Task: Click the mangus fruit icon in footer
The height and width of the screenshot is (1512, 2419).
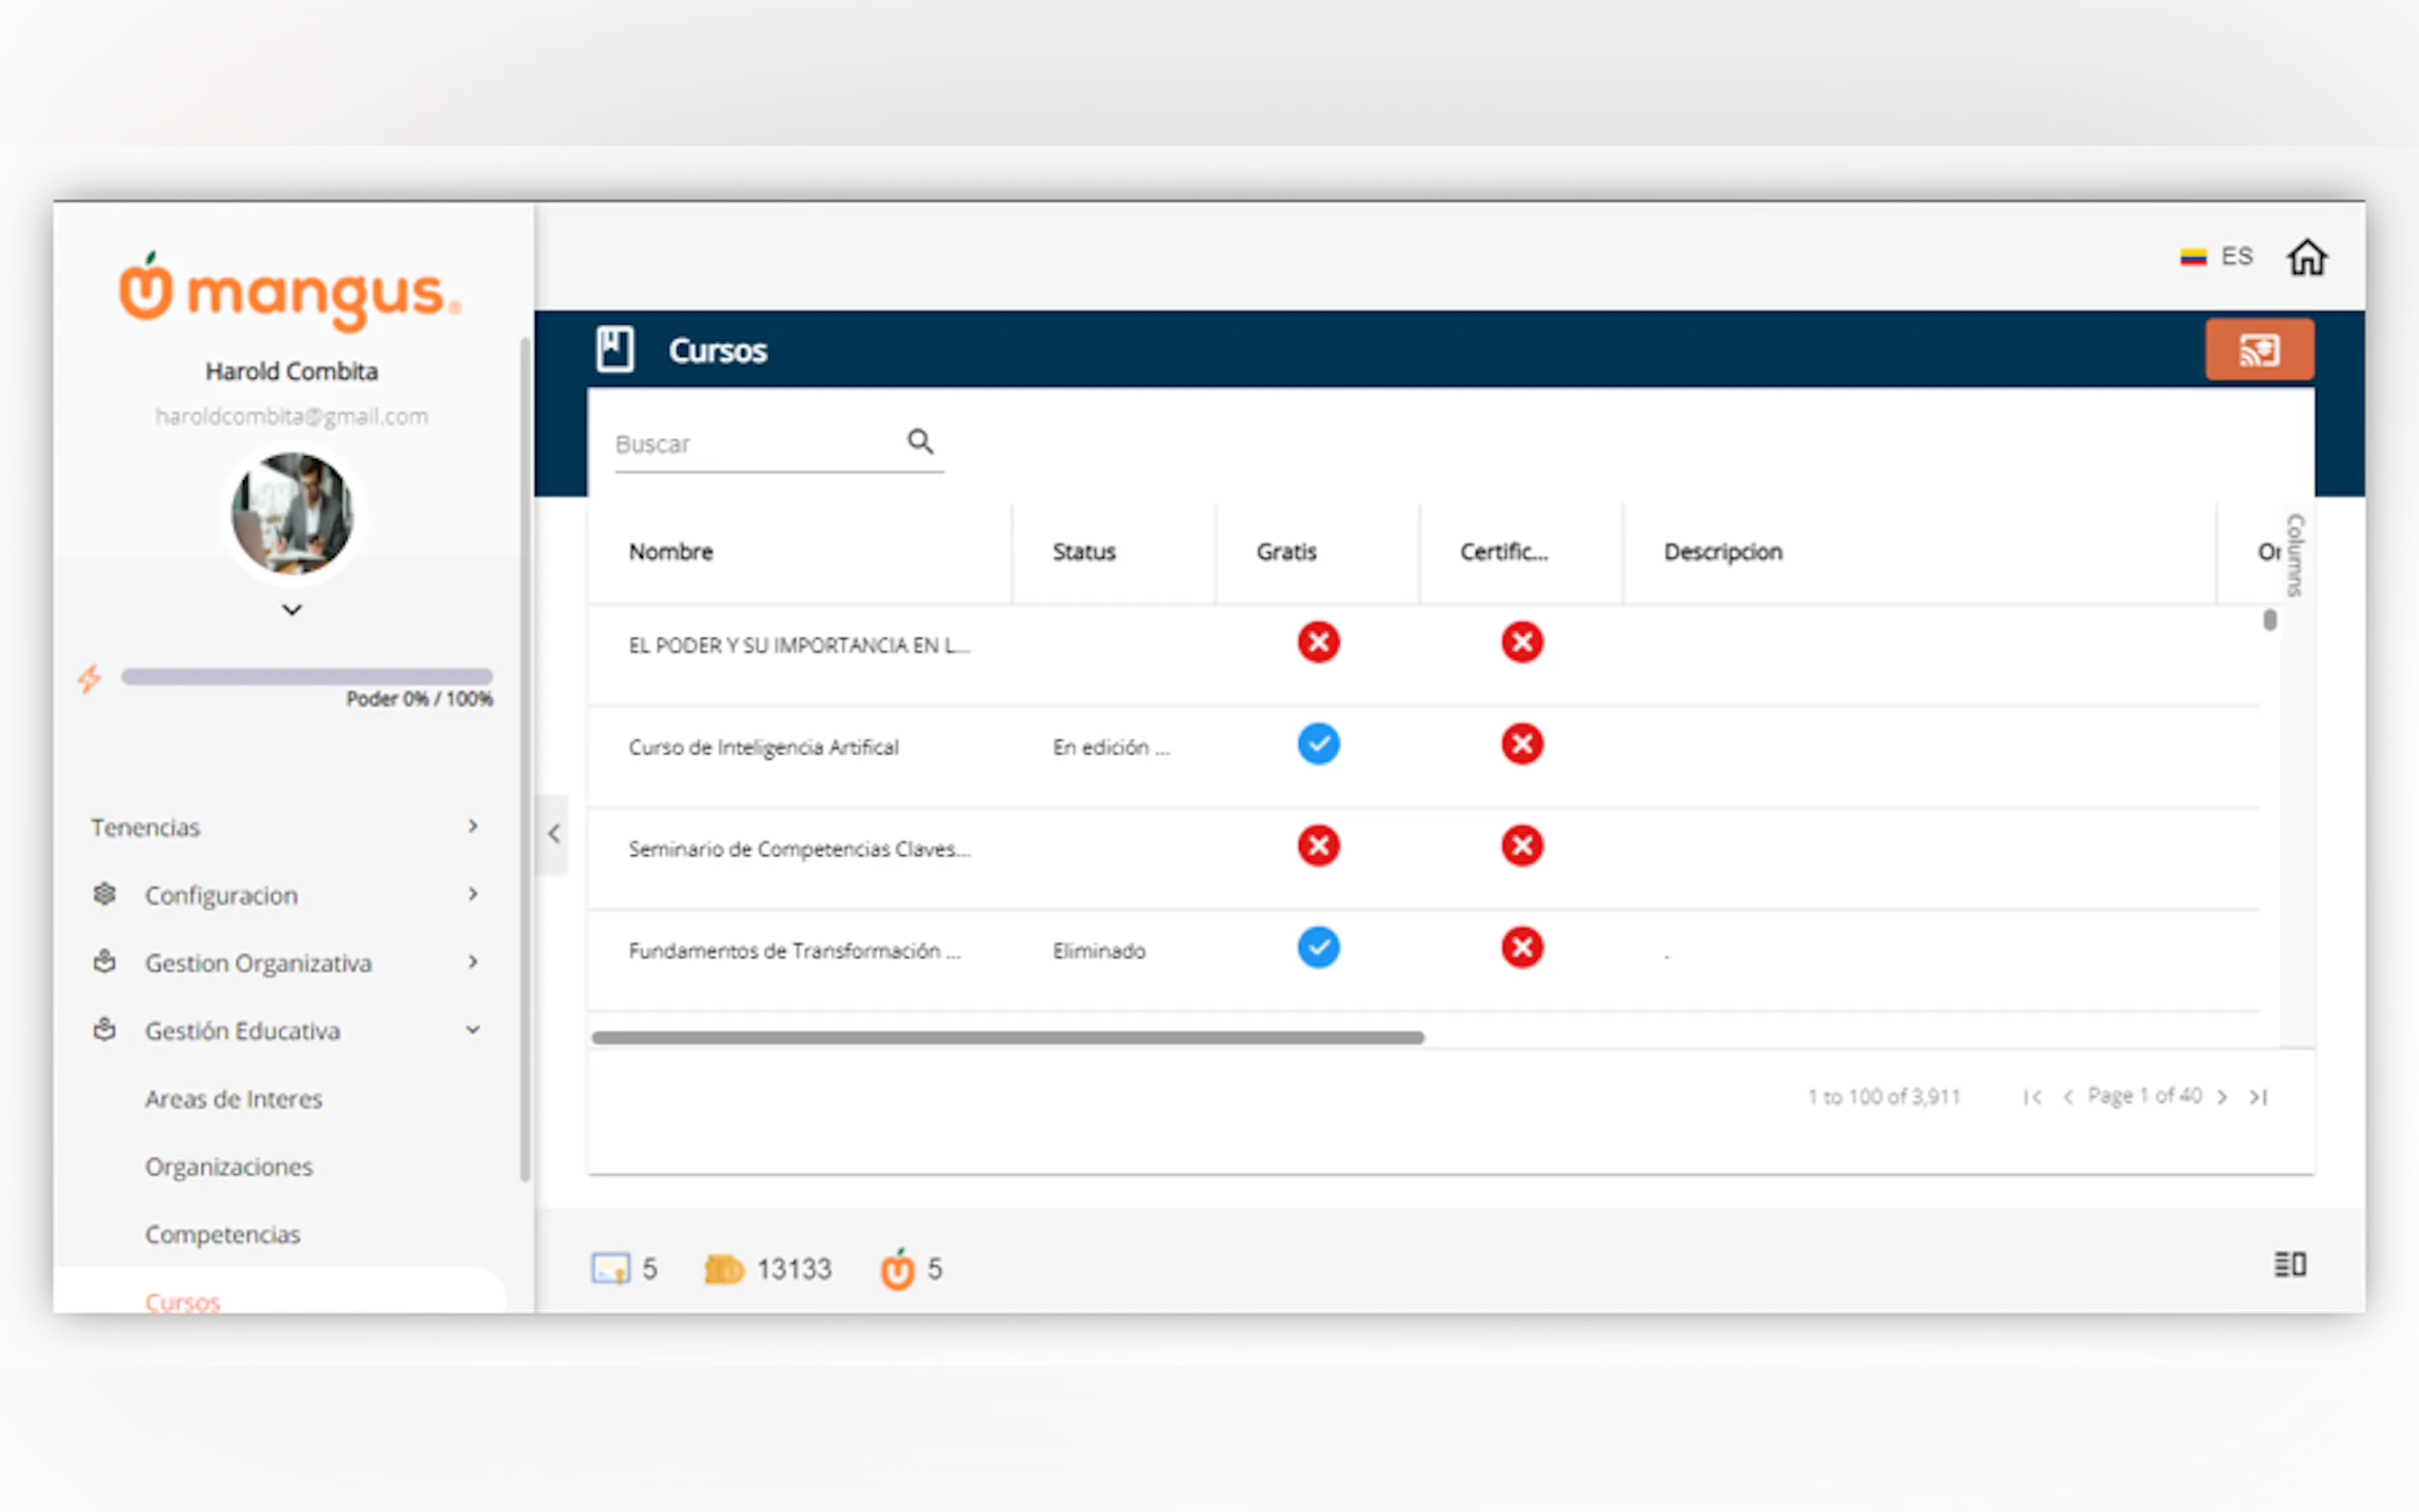Action: pos(897,1269)
